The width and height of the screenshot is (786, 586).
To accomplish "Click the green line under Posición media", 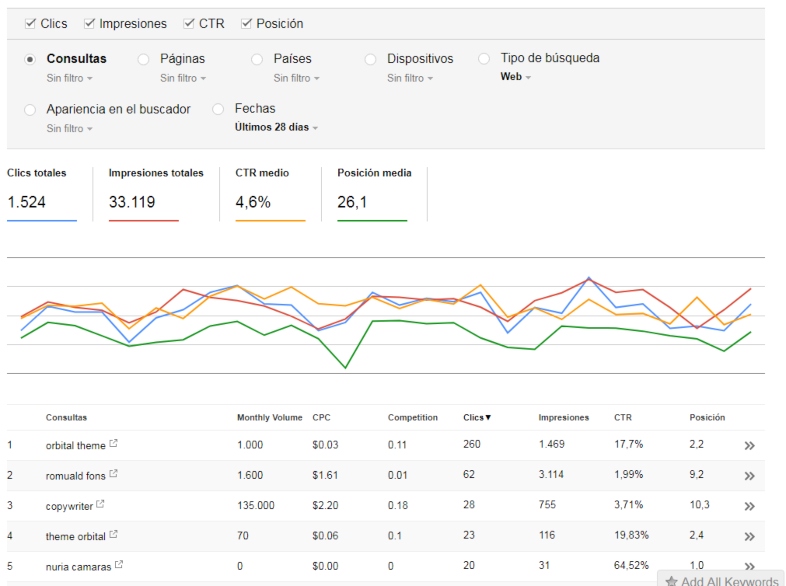I will (x=372, y=221).
